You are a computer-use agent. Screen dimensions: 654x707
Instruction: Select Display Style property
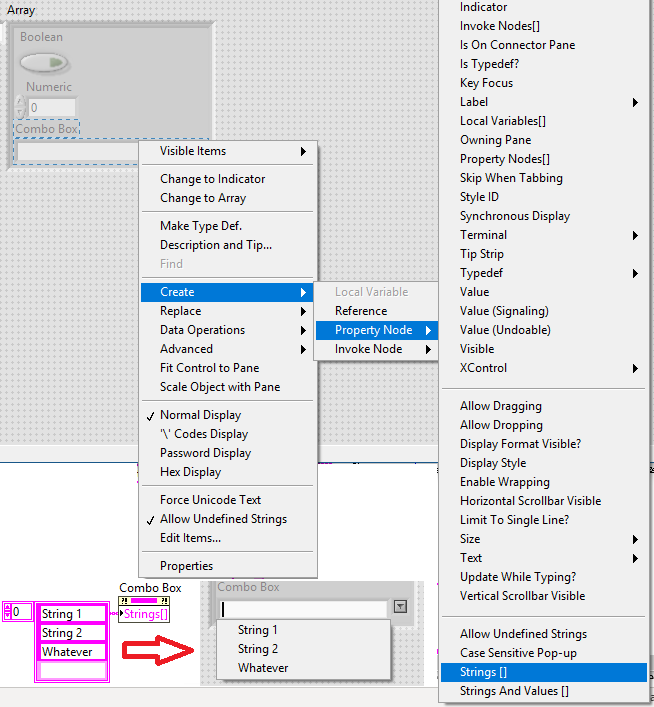tap(543, 463)
